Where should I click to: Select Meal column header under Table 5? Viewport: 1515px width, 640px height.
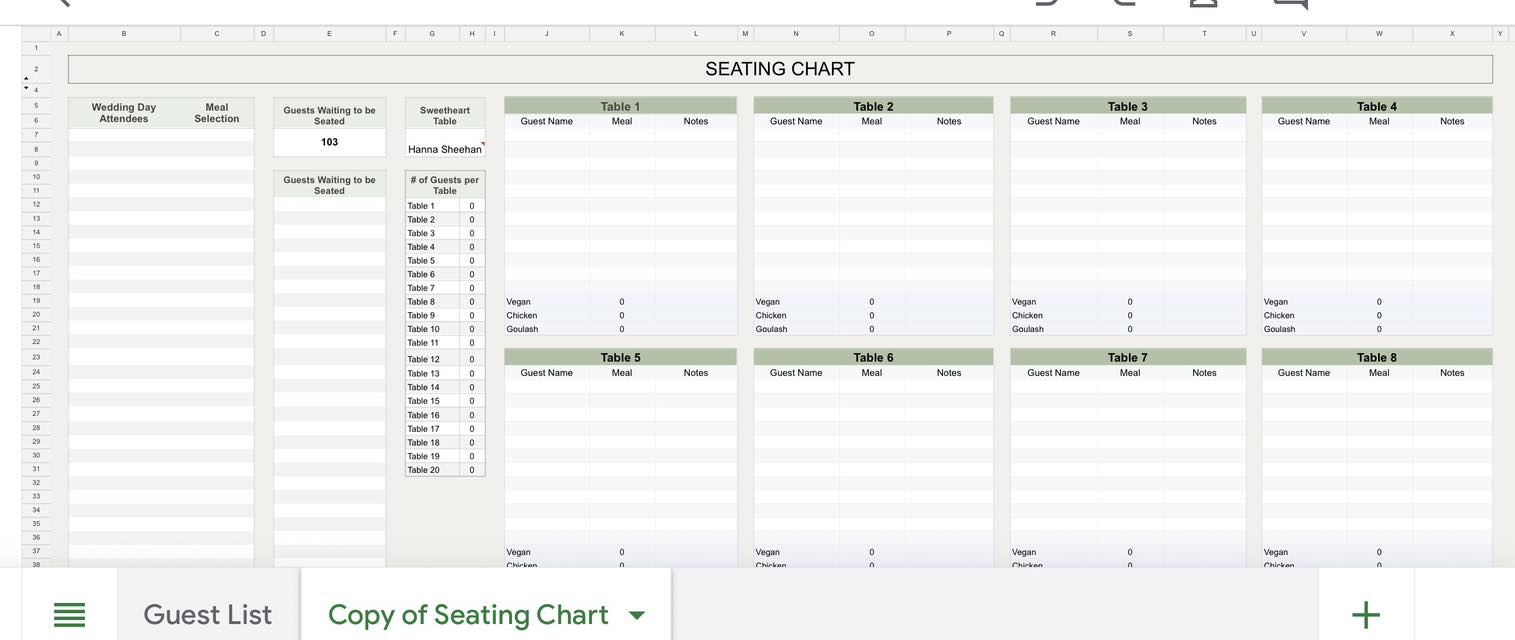click(622, 373)
